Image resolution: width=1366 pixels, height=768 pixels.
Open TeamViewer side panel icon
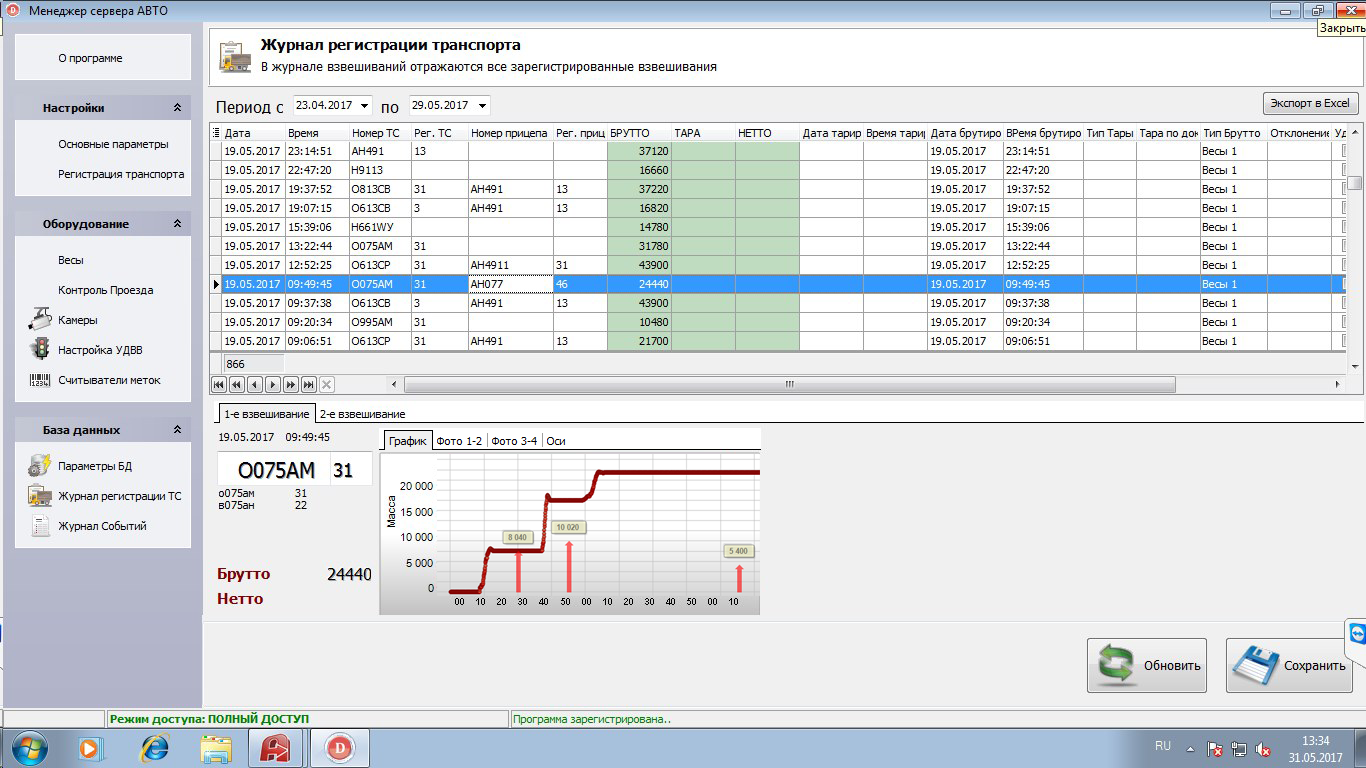tap(1356, 634)
